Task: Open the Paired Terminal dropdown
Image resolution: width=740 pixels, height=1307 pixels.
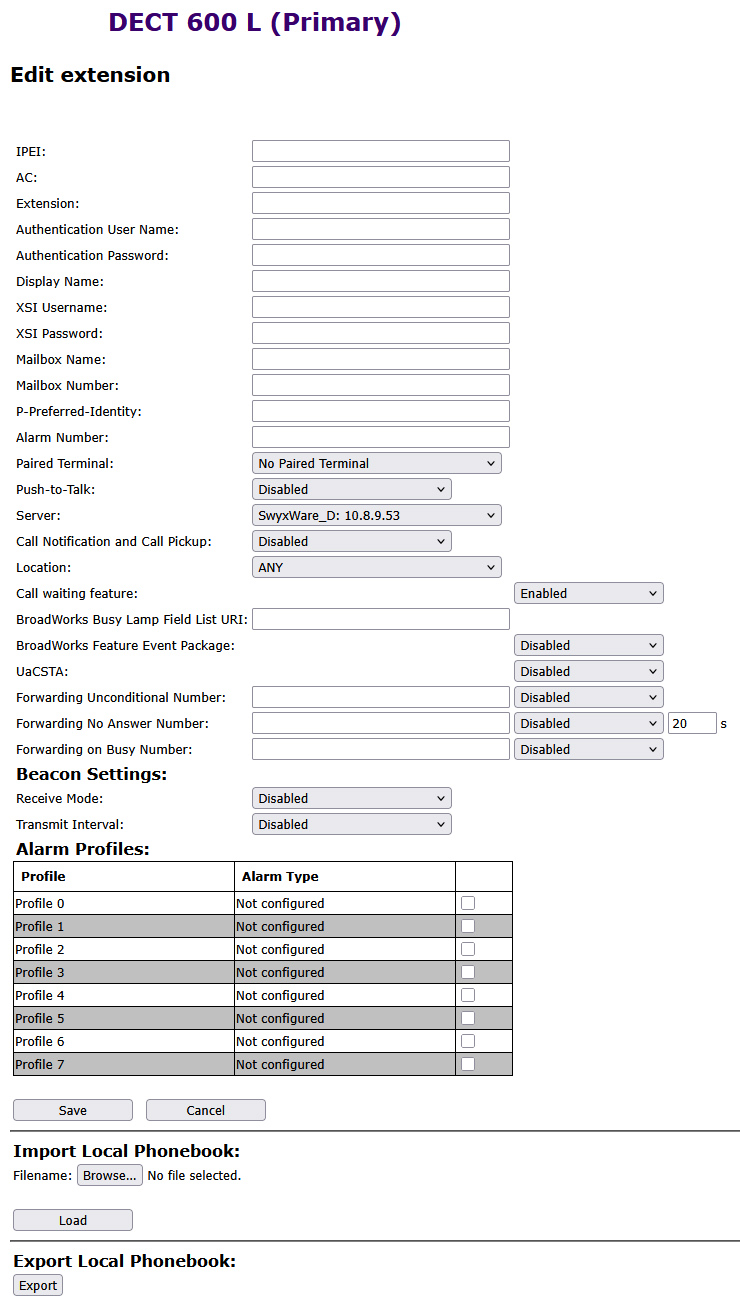Action: click(x=377, y=463)
